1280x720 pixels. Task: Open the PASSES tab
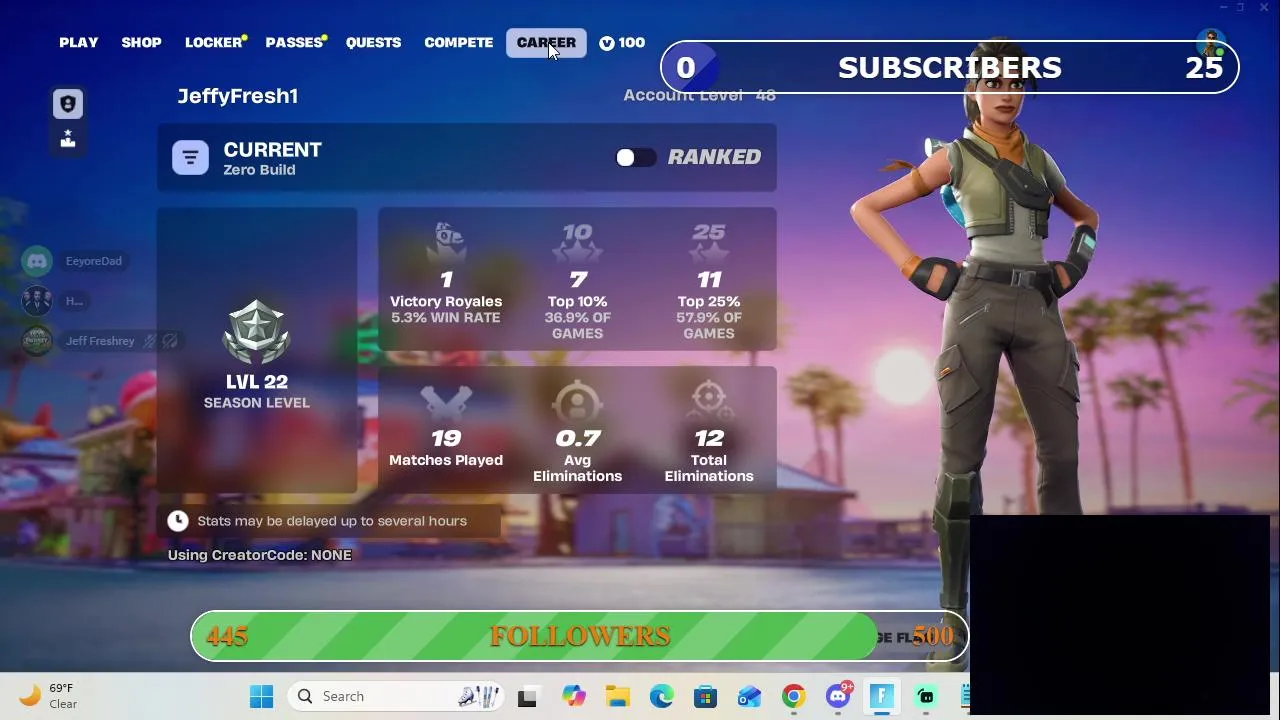pyautogui.click(x=294, y=43)
